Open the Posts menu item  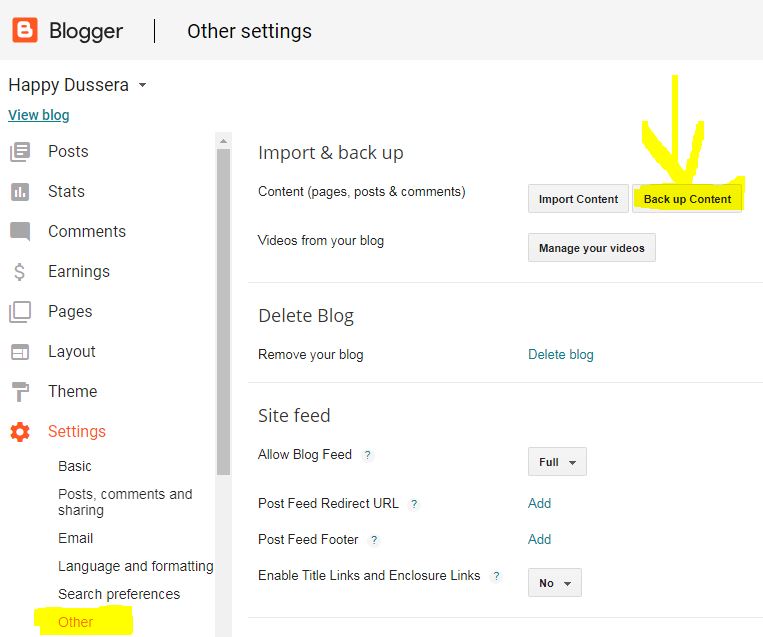click(68, 151)
